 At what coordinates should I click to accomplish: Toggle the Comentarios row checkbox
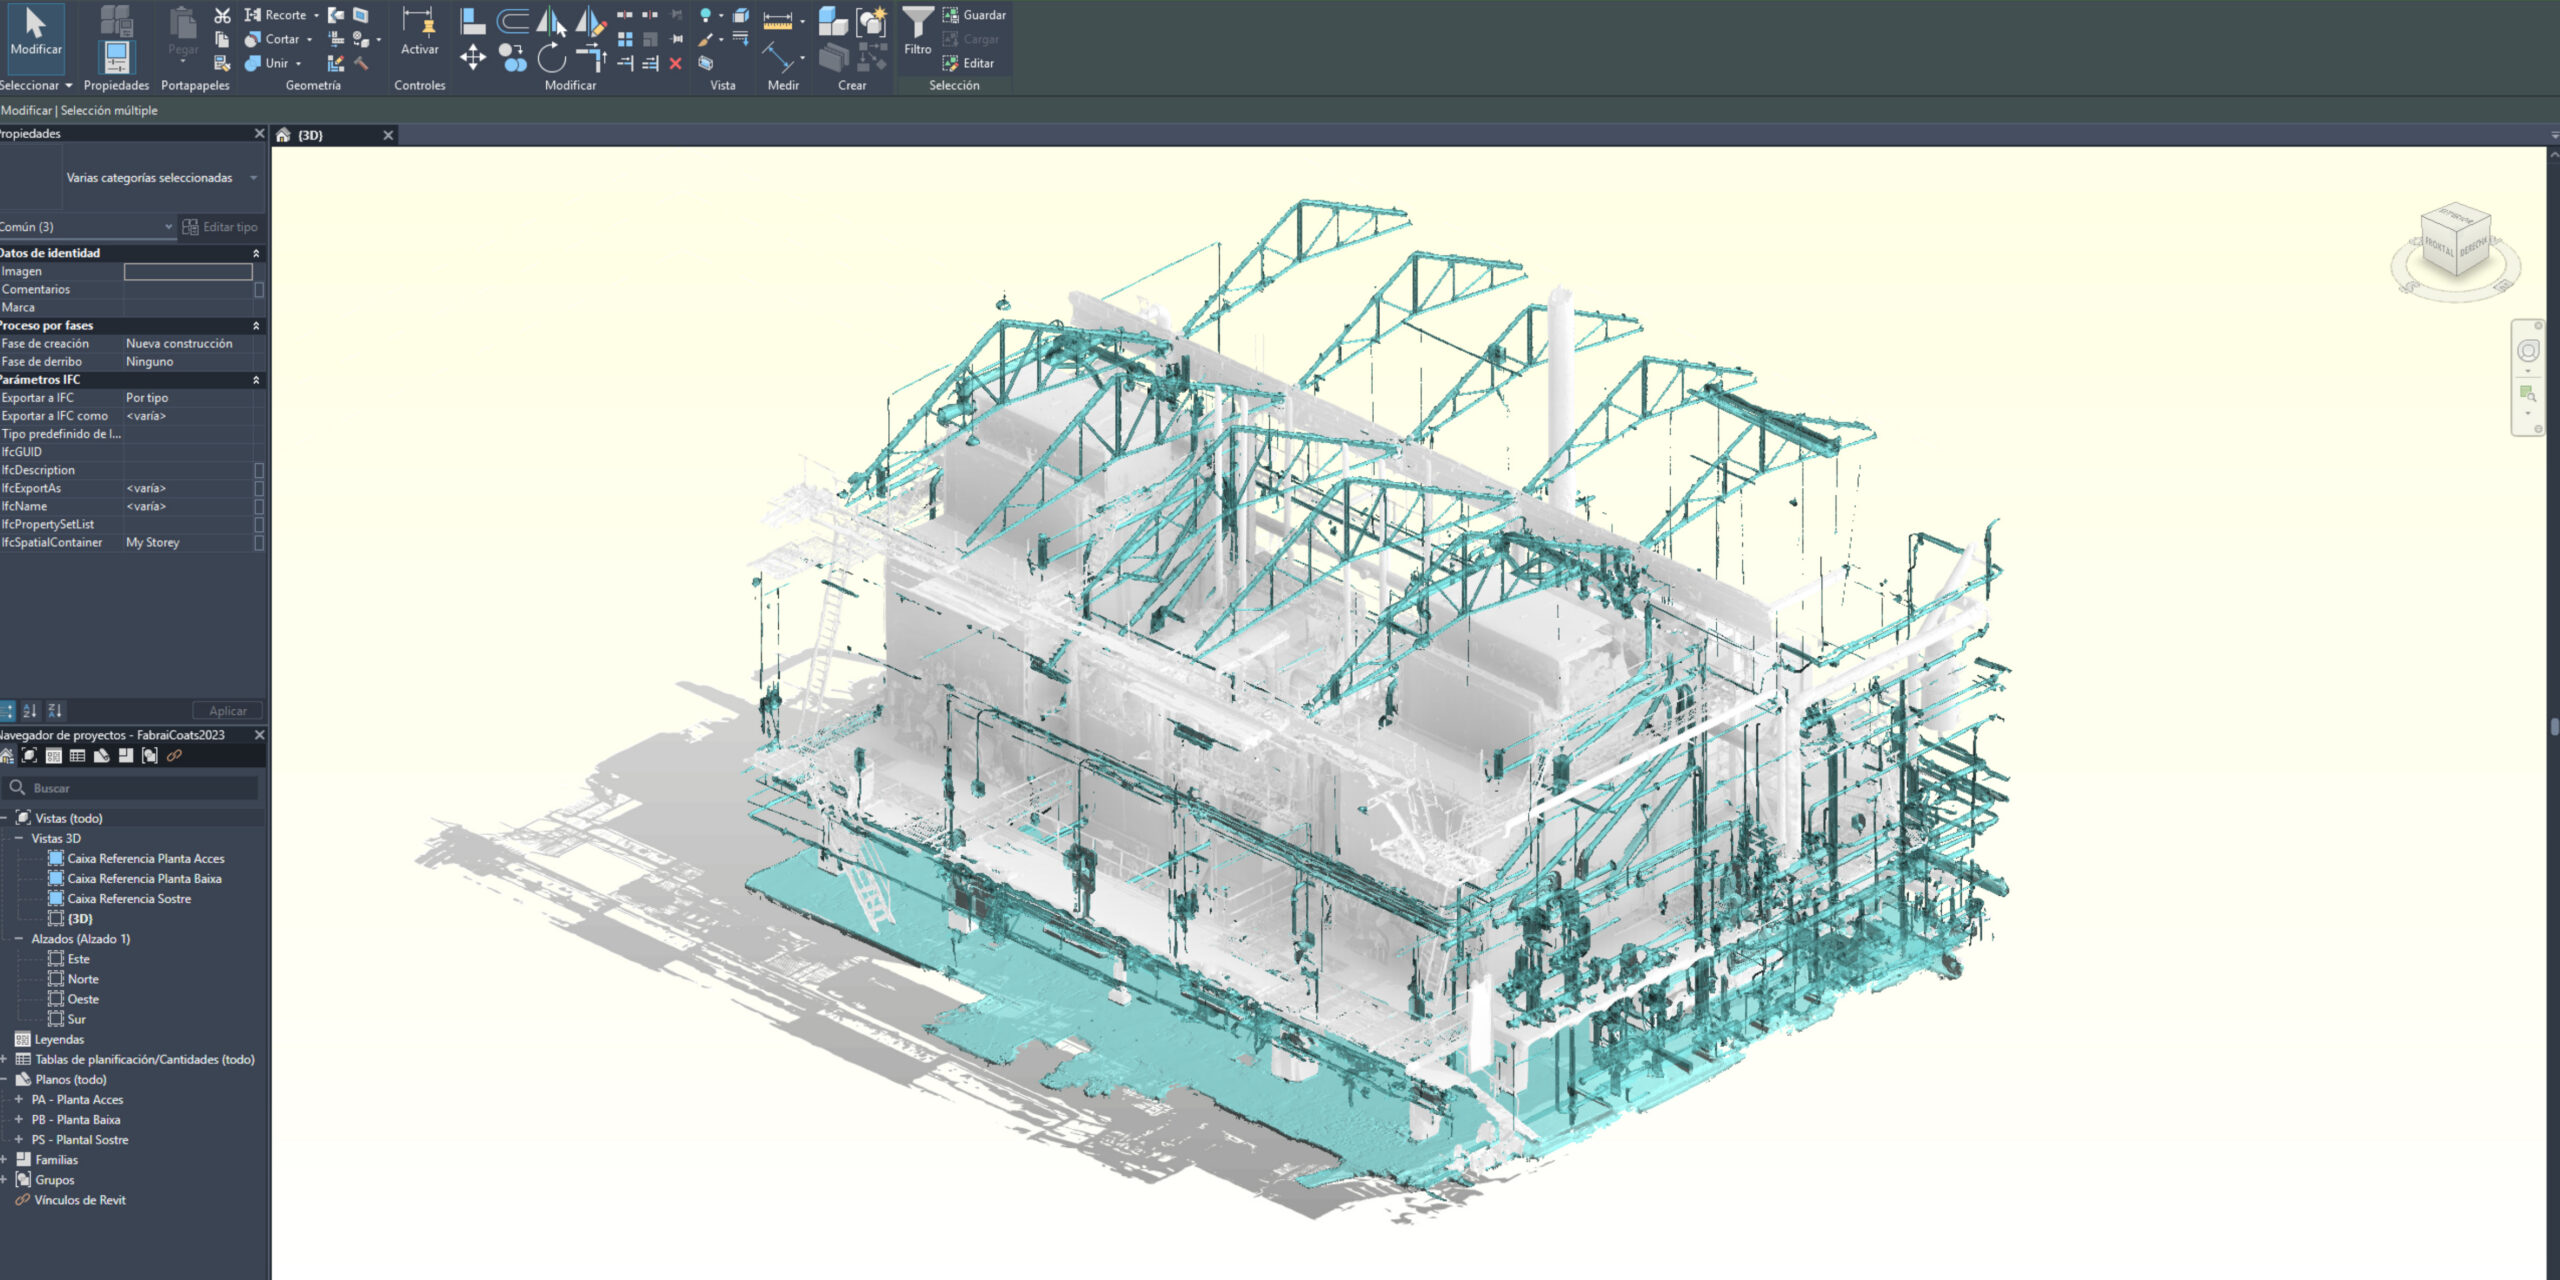(x=259, y=290)
